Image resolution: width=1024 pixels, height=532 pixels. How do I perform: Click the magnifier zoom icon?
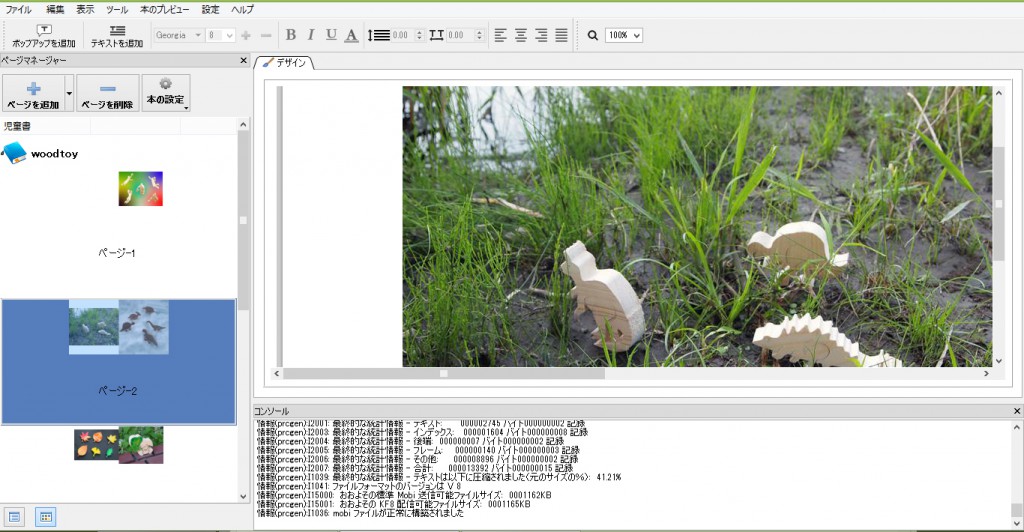(592, 35)
